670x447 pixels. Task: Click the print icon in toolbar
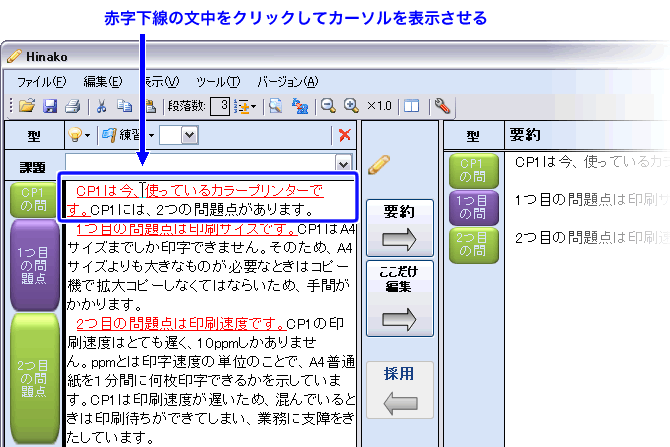click(x=73, y=106)
